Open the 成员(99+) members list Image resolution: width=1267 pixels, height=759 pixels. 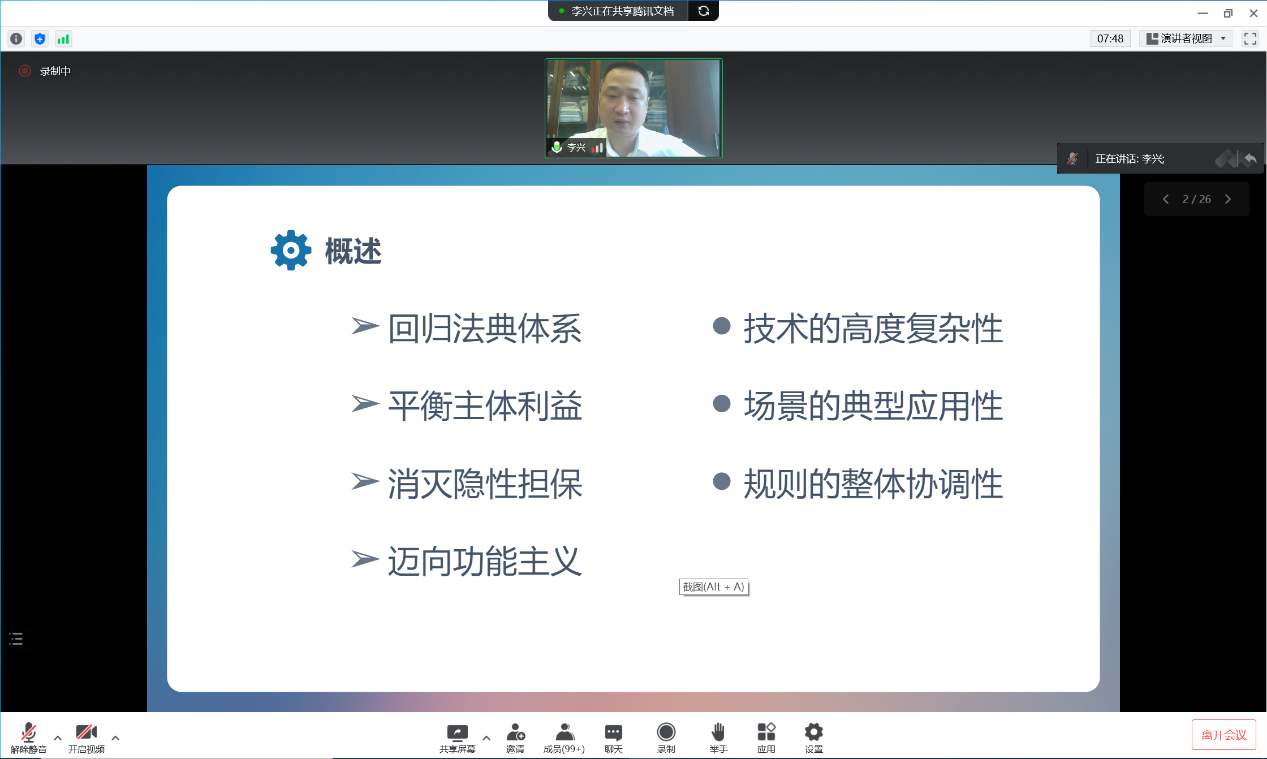[564, 737]
